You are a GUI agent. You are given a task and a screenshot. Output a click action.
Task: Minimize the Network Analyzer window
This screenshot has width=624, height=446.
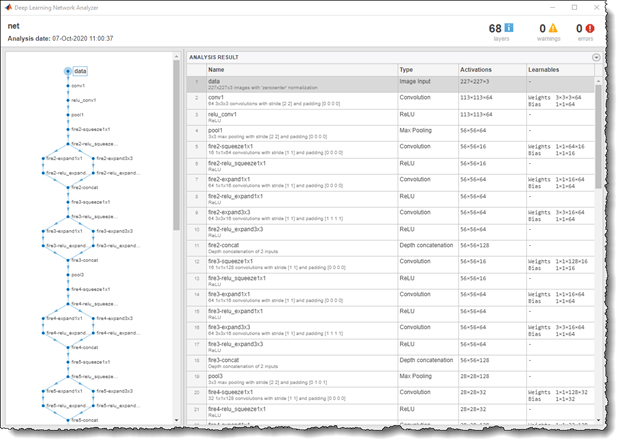click(553, 7)
